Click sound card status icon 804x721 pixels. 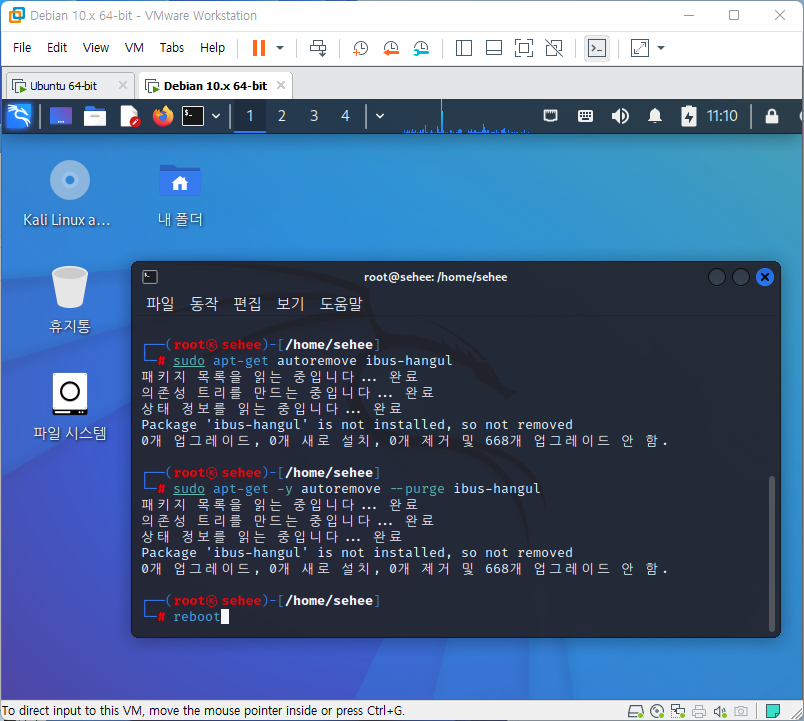point(720,711)
